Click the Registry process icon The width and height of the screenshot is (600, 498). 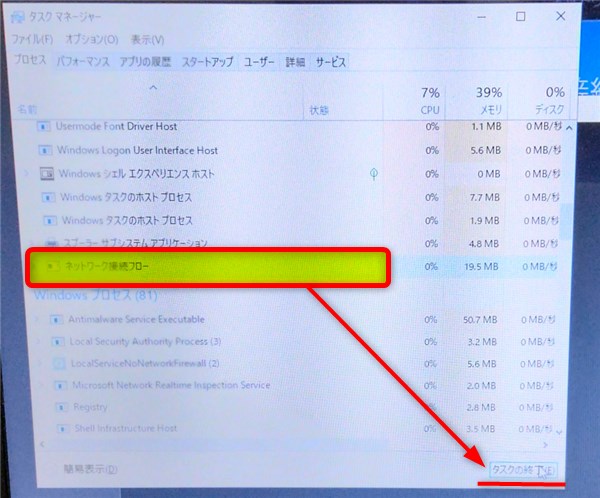click(x=62, y=407)
